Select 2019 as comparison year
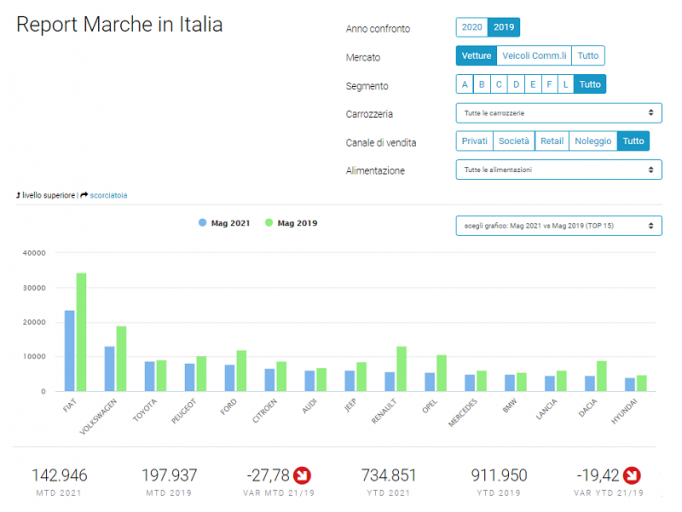Image resolution: width=682 pixels, height=512 pixels. (x=504, y=27)
